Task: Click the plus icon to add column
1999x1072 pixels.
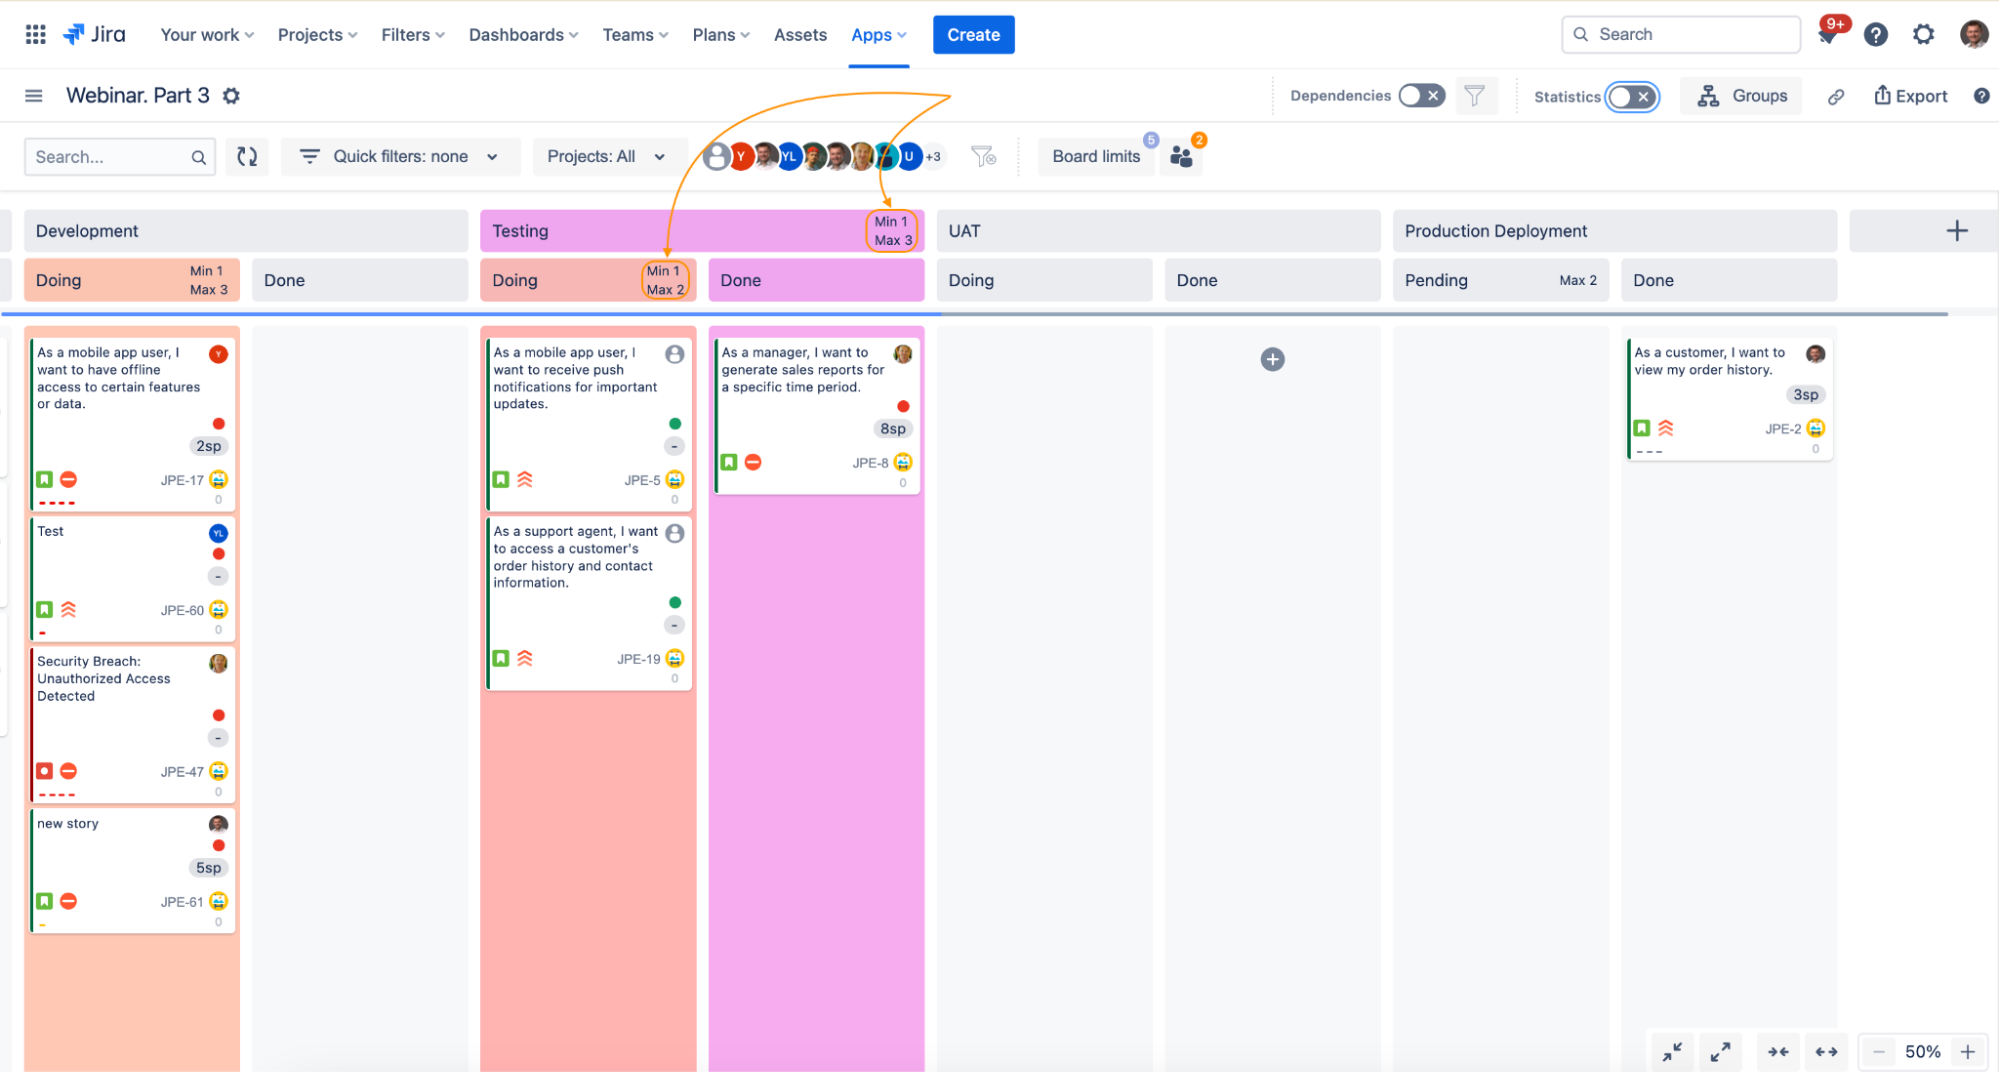Action: [x=1957, y=231]
